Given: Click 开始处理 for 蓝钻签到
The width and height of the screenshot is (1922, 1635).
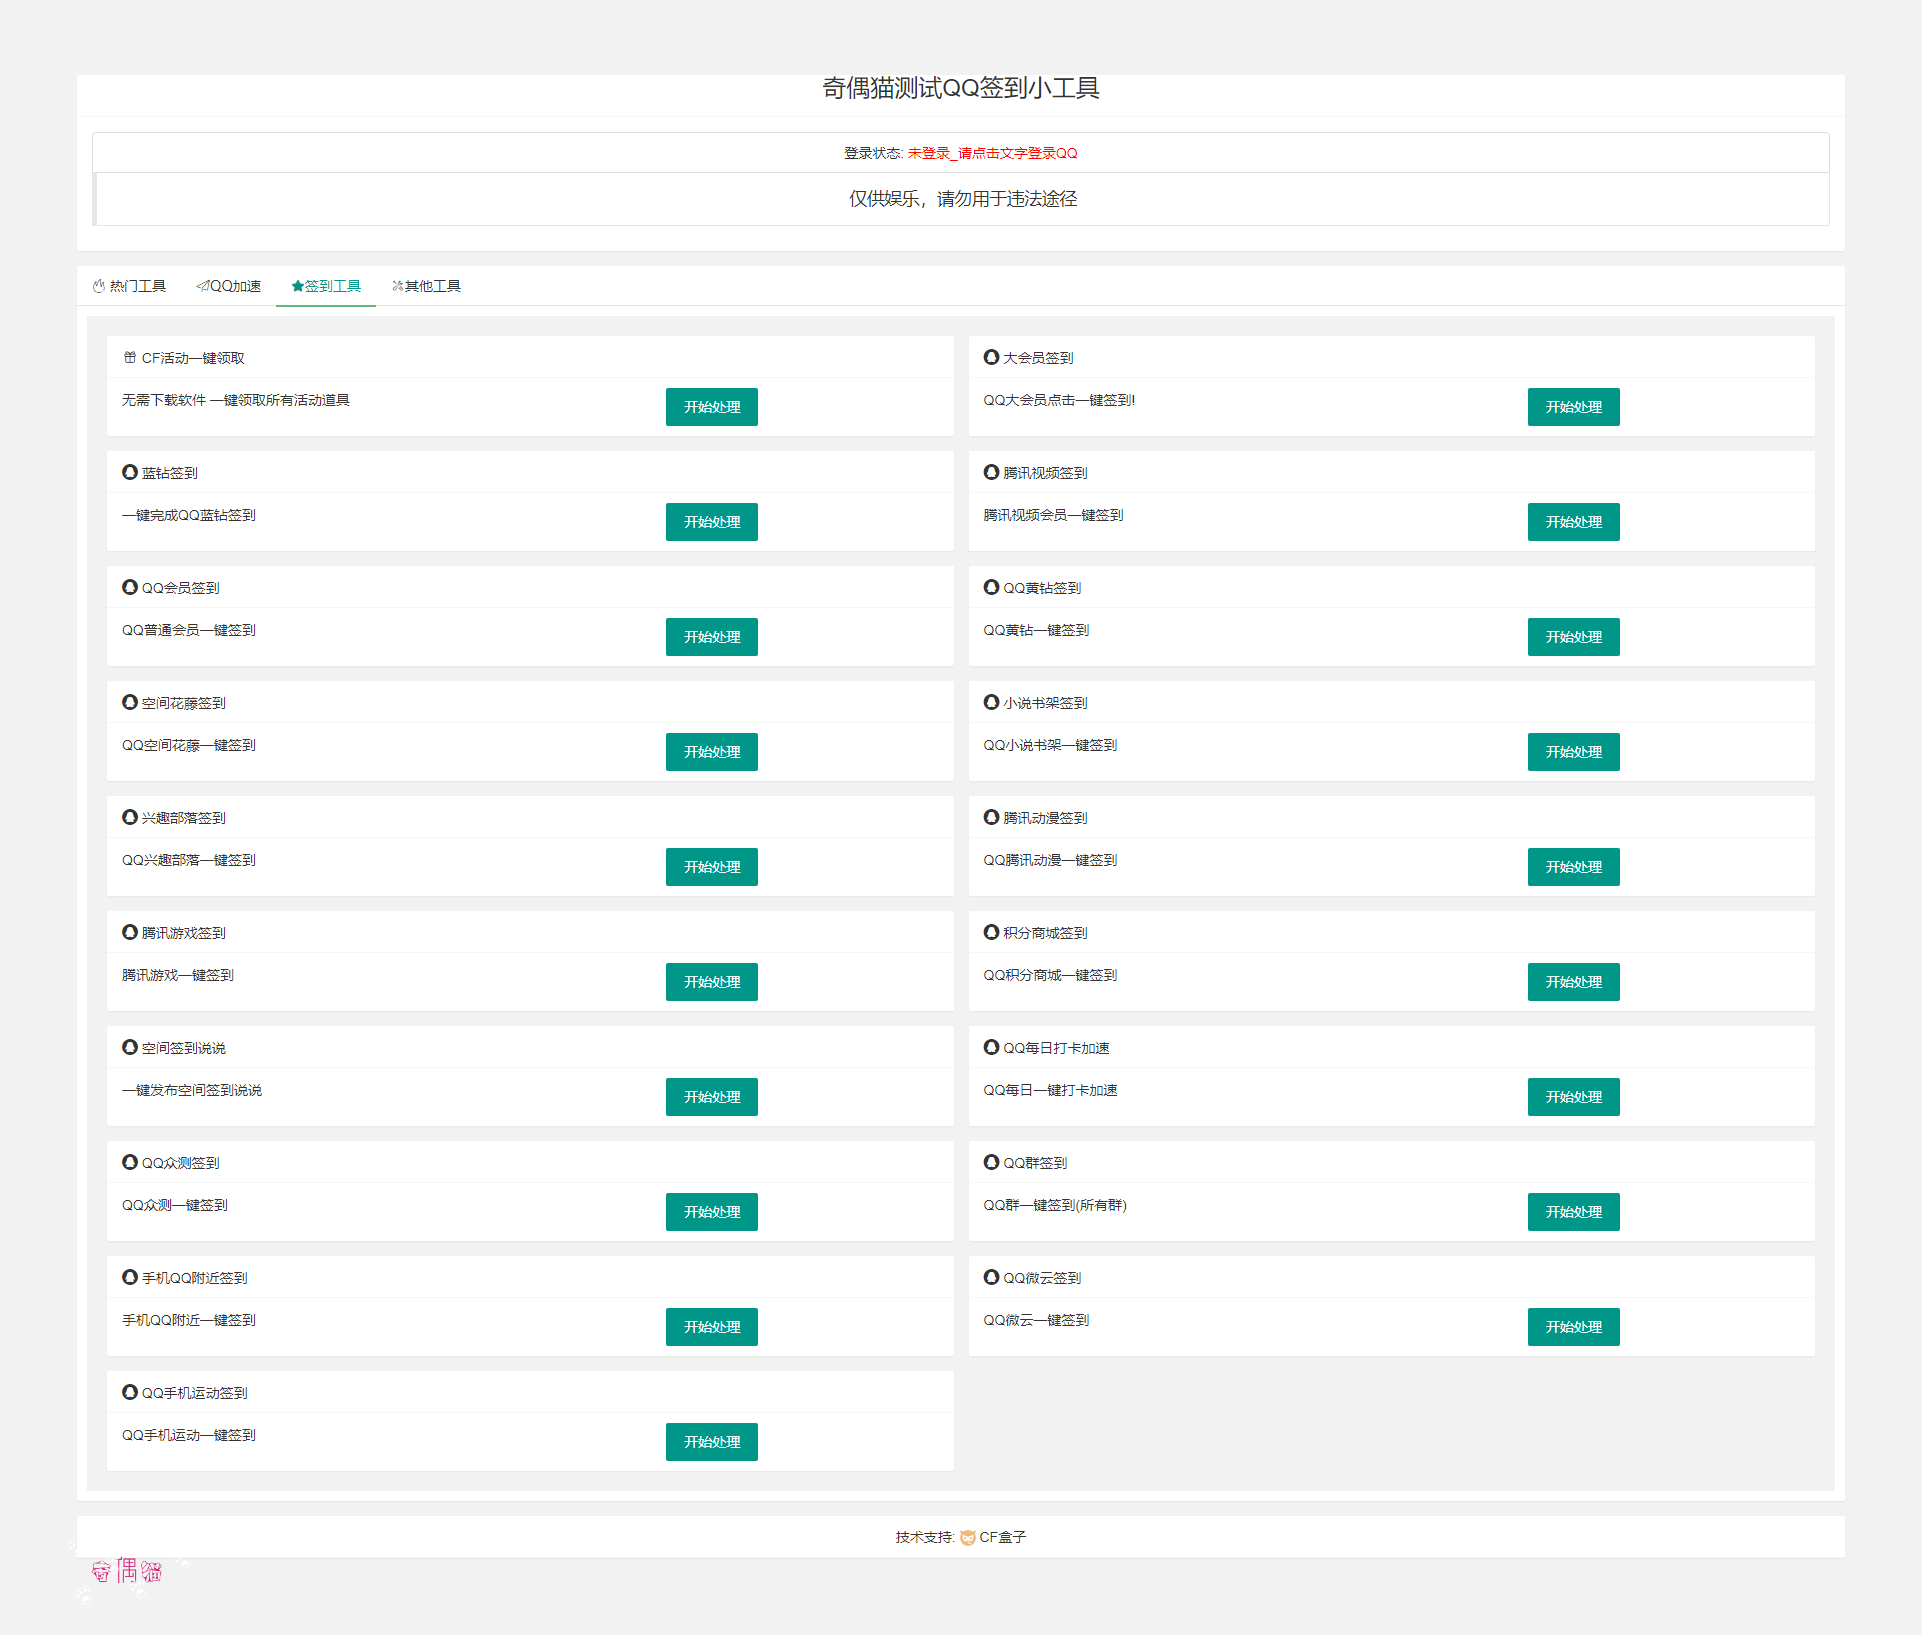Looking at the screenshot, I should 712,522.
